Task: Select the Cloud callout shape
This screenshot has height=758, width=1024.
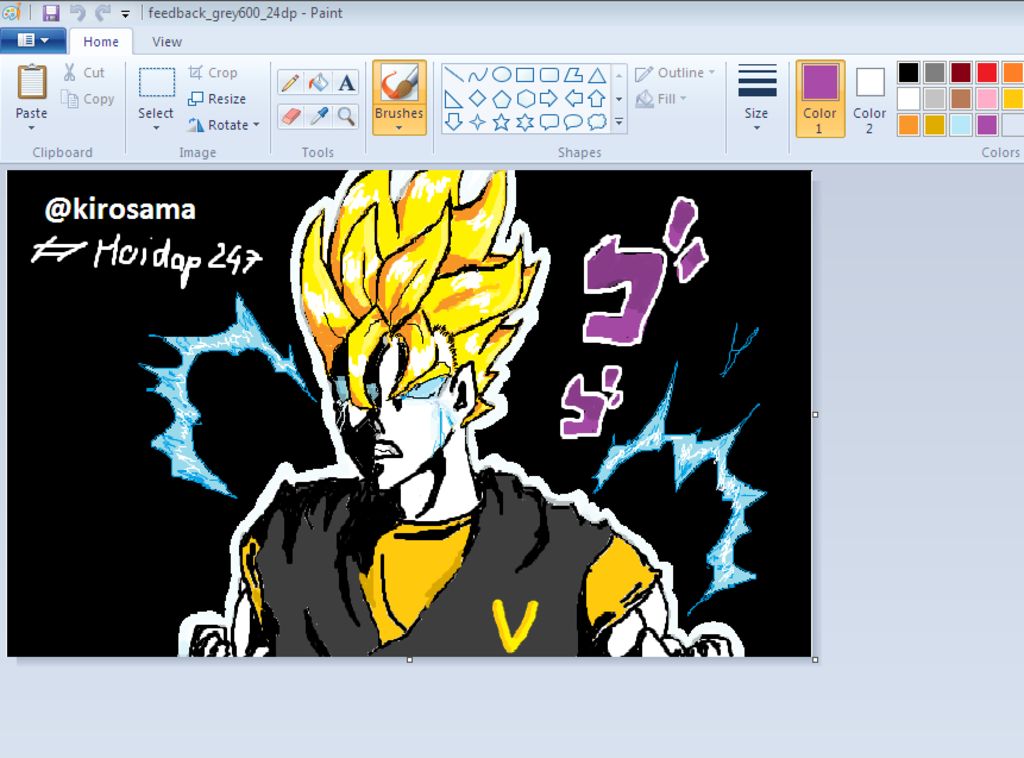Action: (x=597, y=122)
